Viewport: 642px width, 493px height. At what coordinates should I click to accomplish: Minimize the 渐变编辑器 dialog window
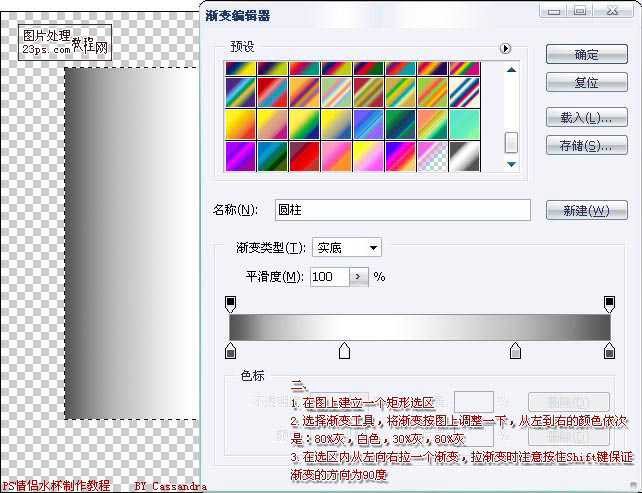554,11
